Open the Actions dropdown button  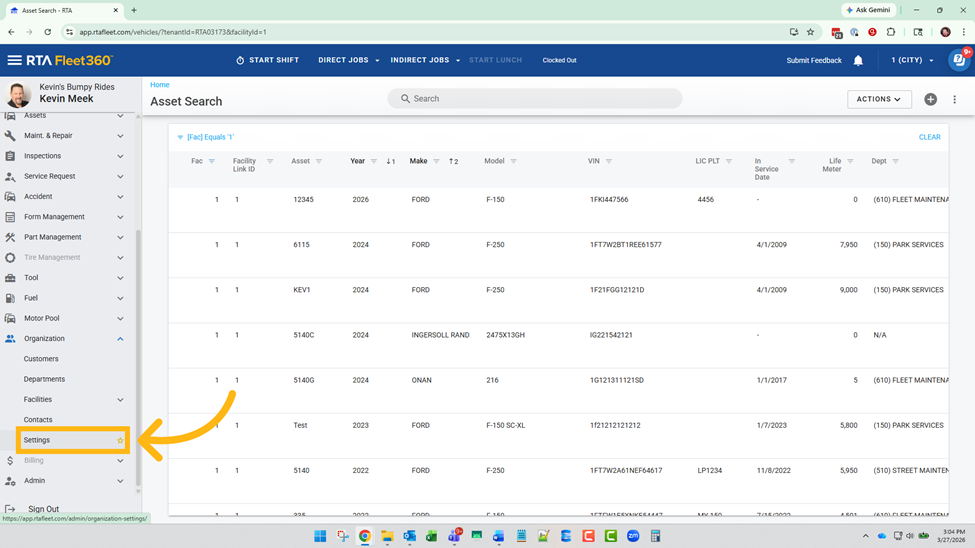(879, 99)
